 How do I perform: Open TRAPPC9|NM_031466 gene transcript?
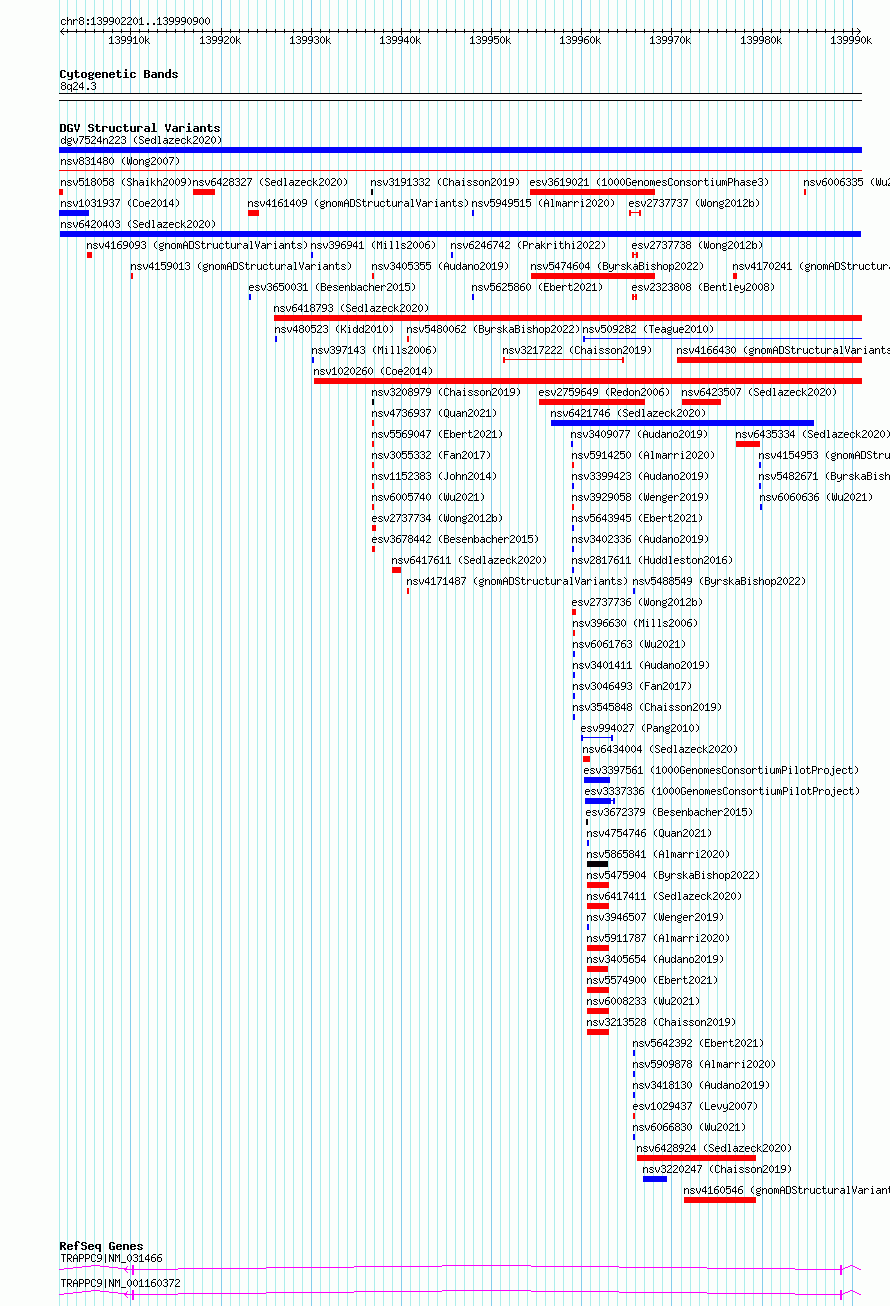111,1258
